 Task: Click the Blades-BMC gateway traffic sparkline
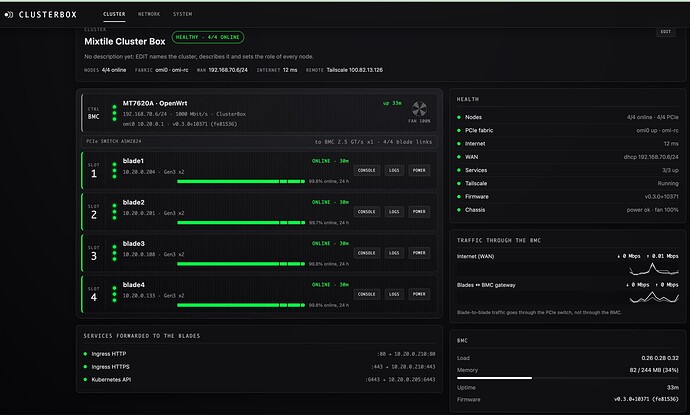653,297
